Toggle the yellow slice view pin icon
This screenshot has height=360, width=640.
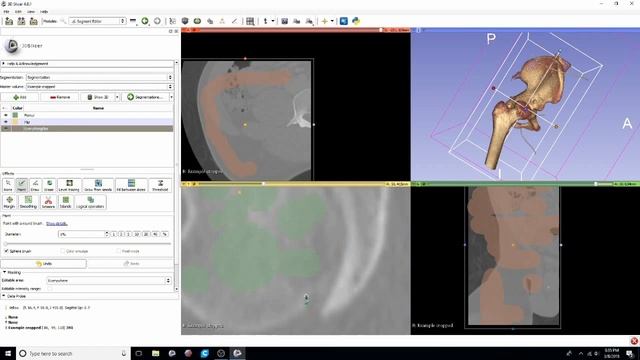coord(184,184)
